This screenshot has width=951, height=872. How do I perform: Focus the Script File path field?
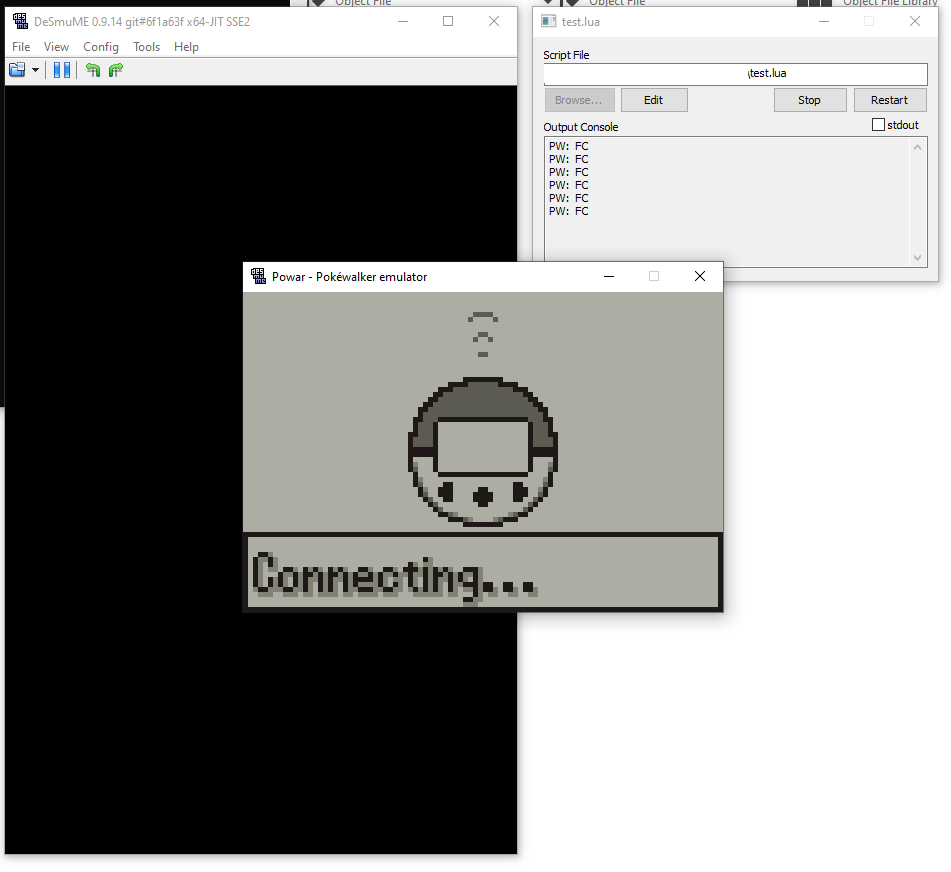736,74
